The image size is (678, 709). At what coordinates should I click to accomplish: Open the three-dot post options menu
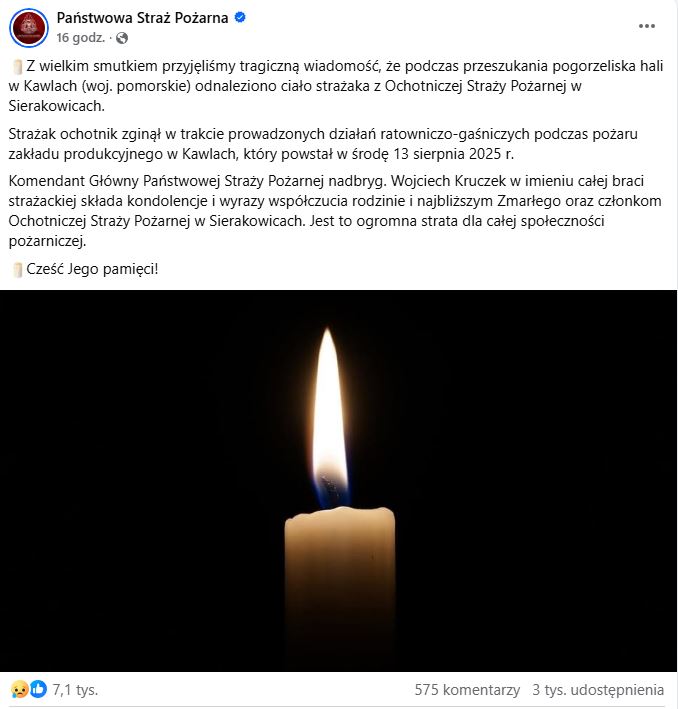pyautogui.click(x=647, y=26)
